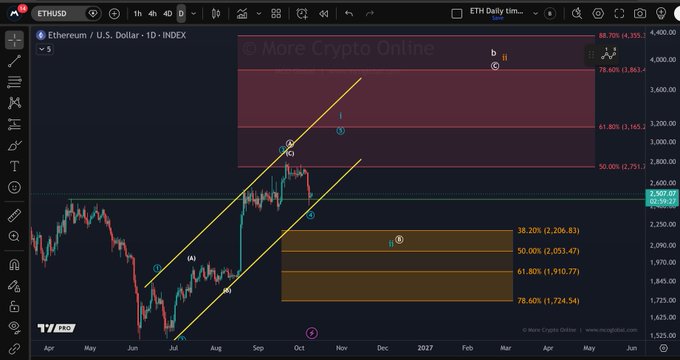Switch to the 1h timeframe
680x360 pixels.
click(x=137, y=14)
